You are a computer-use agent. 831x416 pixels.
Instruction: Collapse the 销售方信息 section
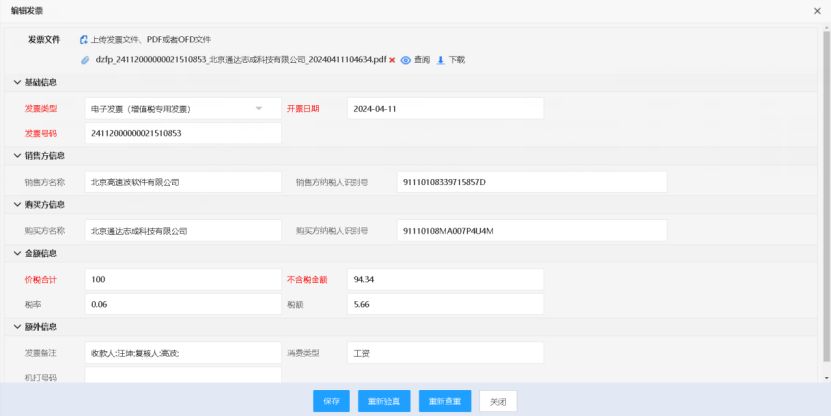click(x=16, y=156)
